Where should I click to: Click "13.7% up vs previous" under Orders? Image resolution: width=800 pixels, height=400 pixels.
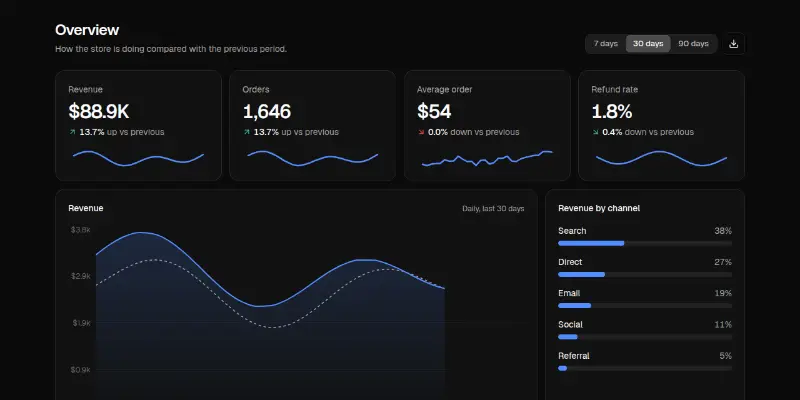(x=296, y=132)
